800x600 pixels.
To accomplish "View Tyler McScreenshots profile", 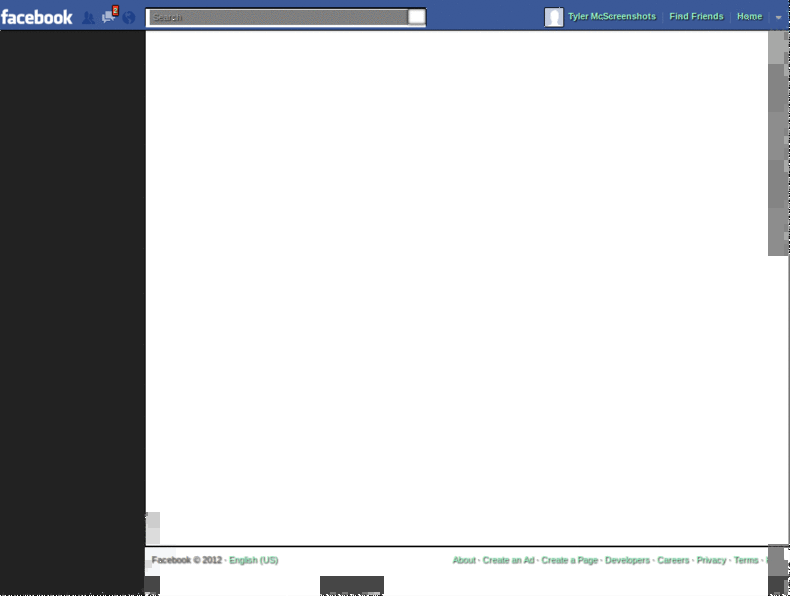I will (x=613, y=16).
